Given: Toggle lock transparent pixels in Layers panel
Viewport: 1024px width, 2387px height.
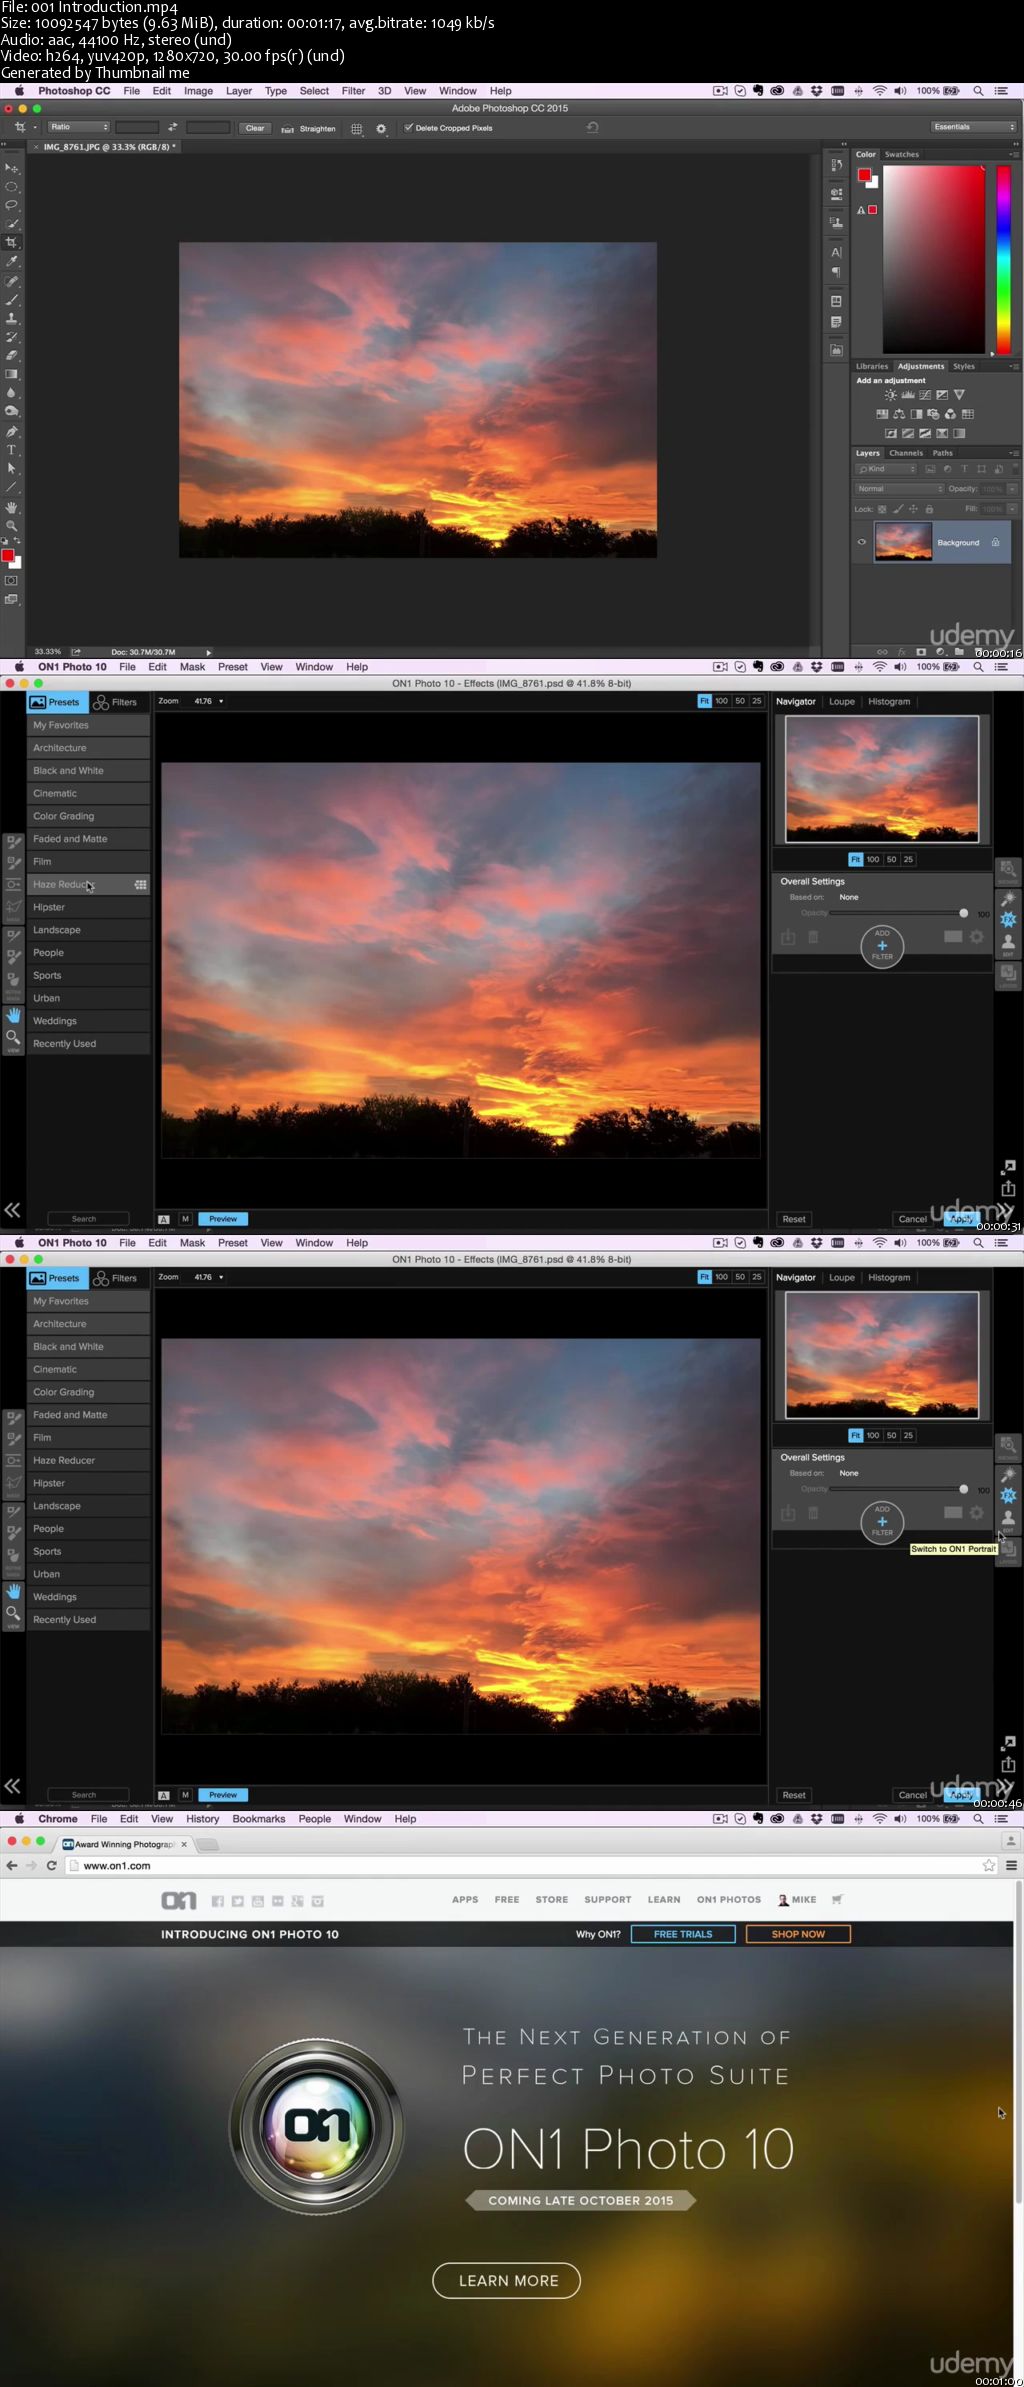Looking at the screenshot, I should pos(882,509).
